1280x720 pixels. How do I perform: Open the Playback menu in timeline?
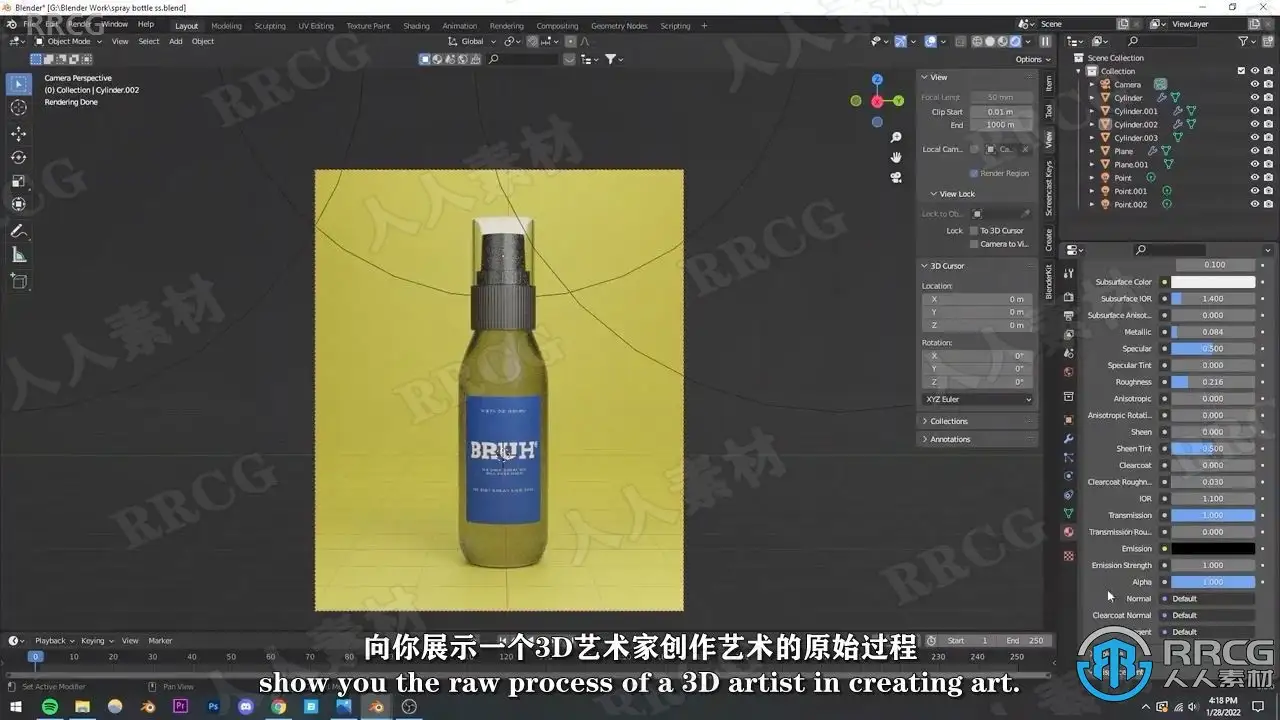(53, 641)
